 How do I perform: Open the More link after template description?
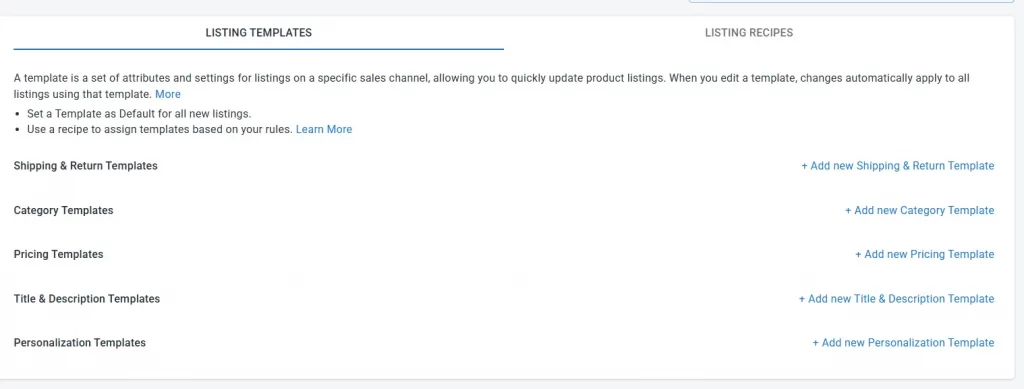(168, 94)
